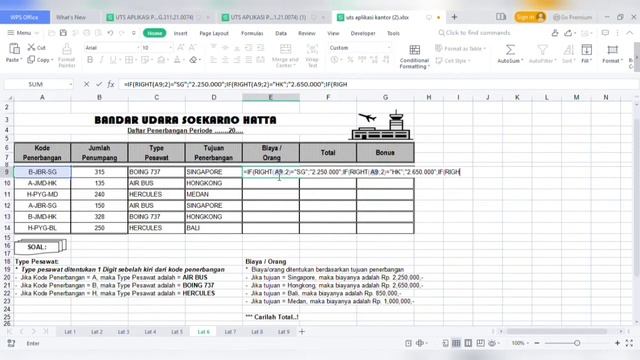Click the Undo arrow
Viewport: 640px width, 360px height.
coord(110,33)
